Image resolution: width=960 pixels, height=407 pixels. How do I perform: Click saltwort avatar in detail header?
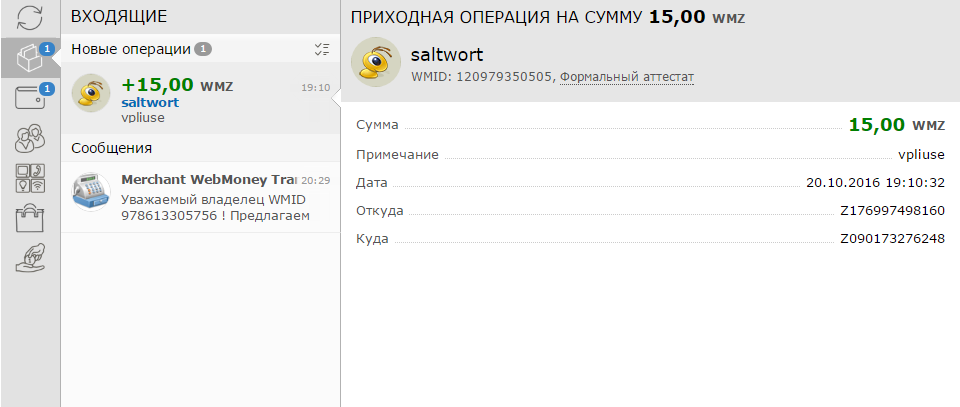(x=376, y=62)
